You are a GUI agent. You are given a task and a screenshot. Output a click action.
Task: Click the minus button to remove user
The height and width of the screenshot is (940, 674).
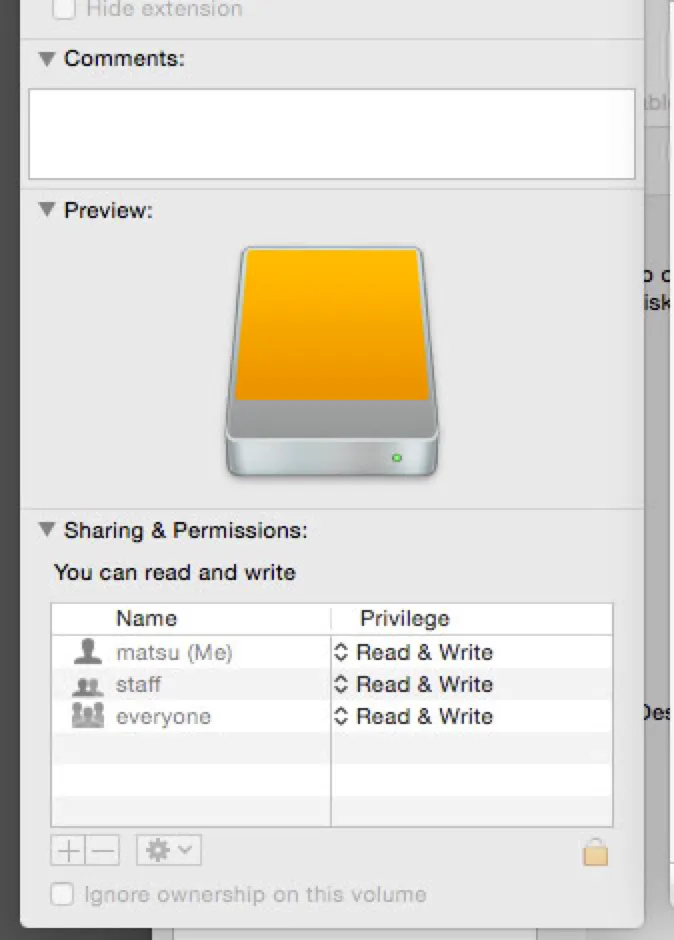click(103, 851)
